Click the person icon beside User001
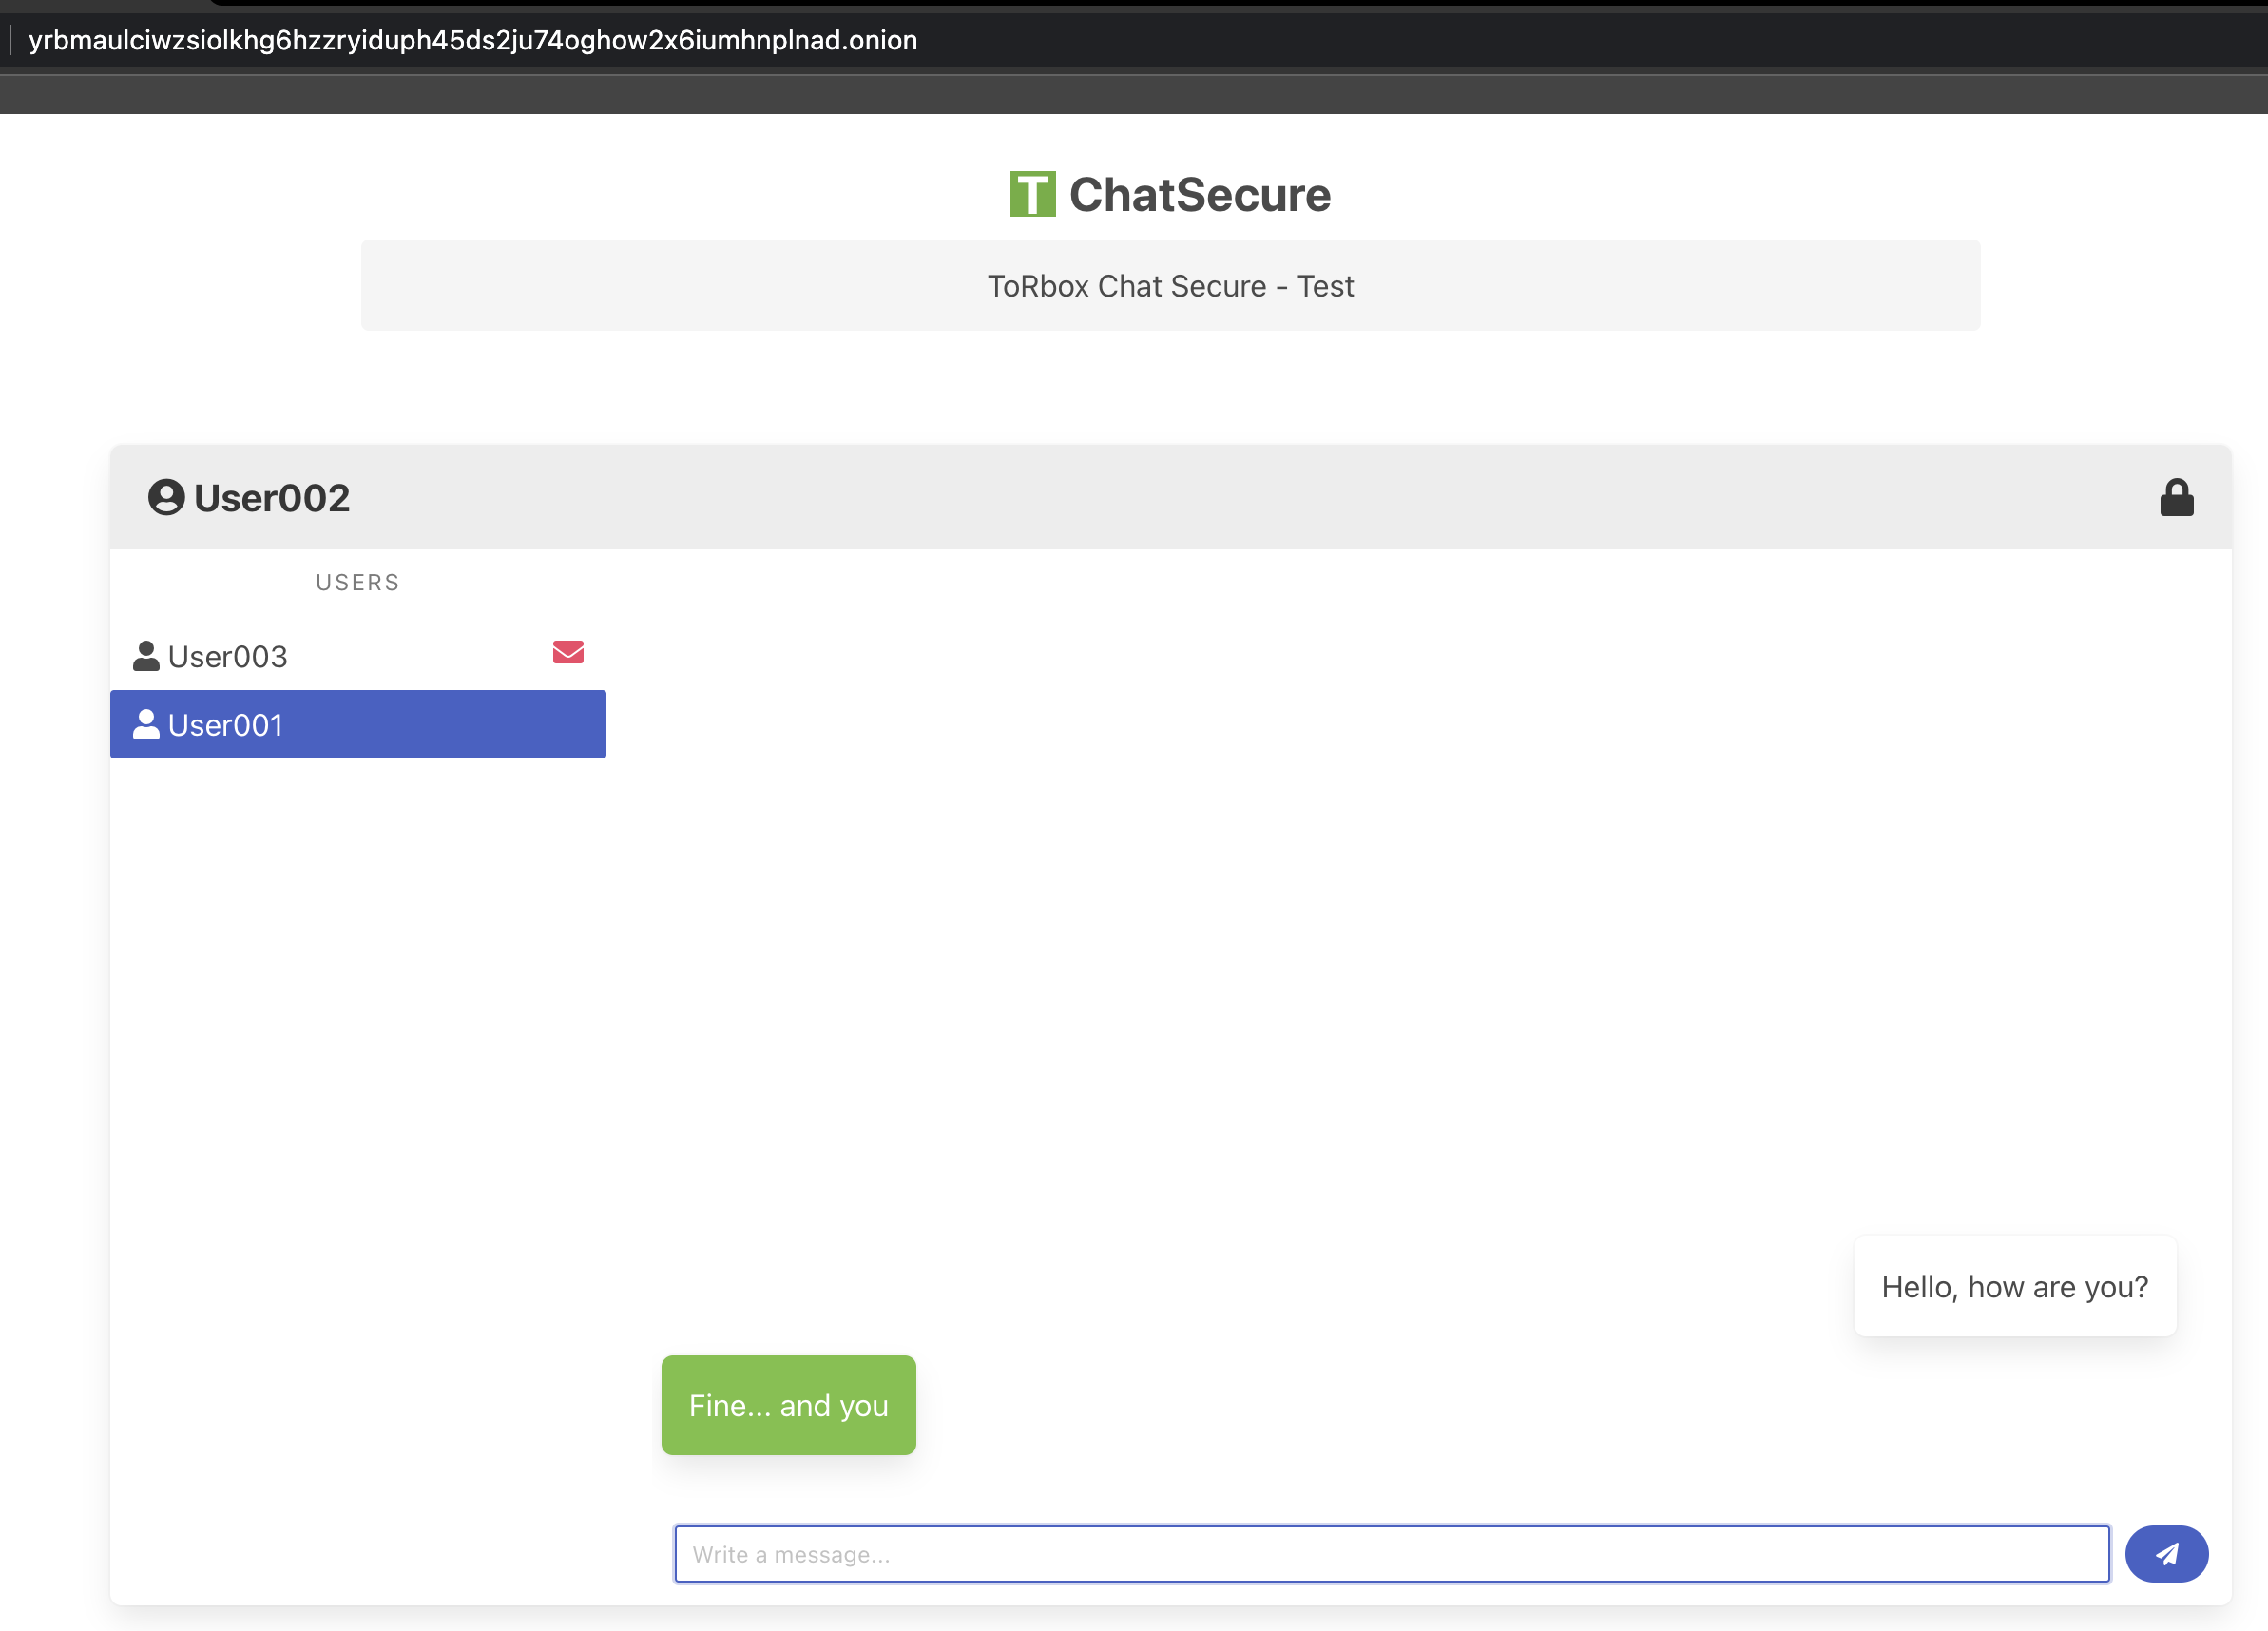 point(146,724)
